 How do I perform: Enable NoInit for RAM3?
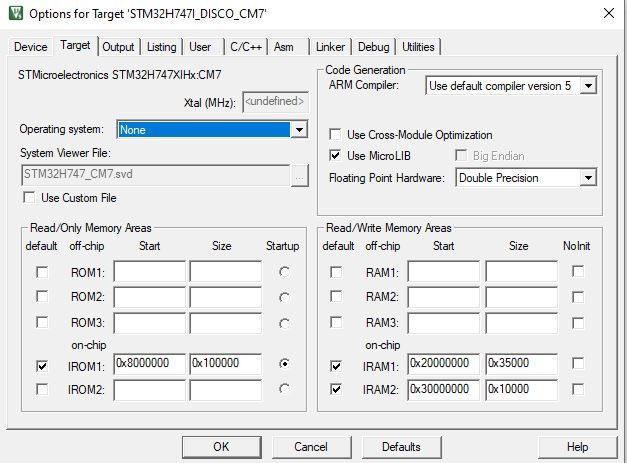(x=578, y=323)
